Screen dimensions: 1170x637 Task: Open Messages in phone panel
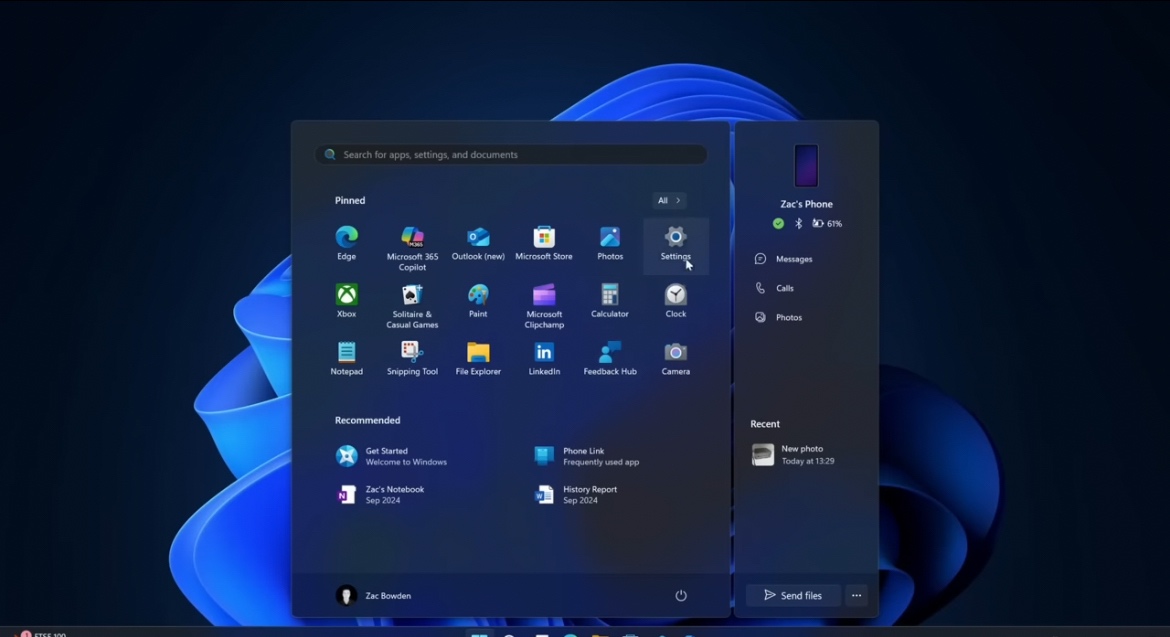click(783, 259)
